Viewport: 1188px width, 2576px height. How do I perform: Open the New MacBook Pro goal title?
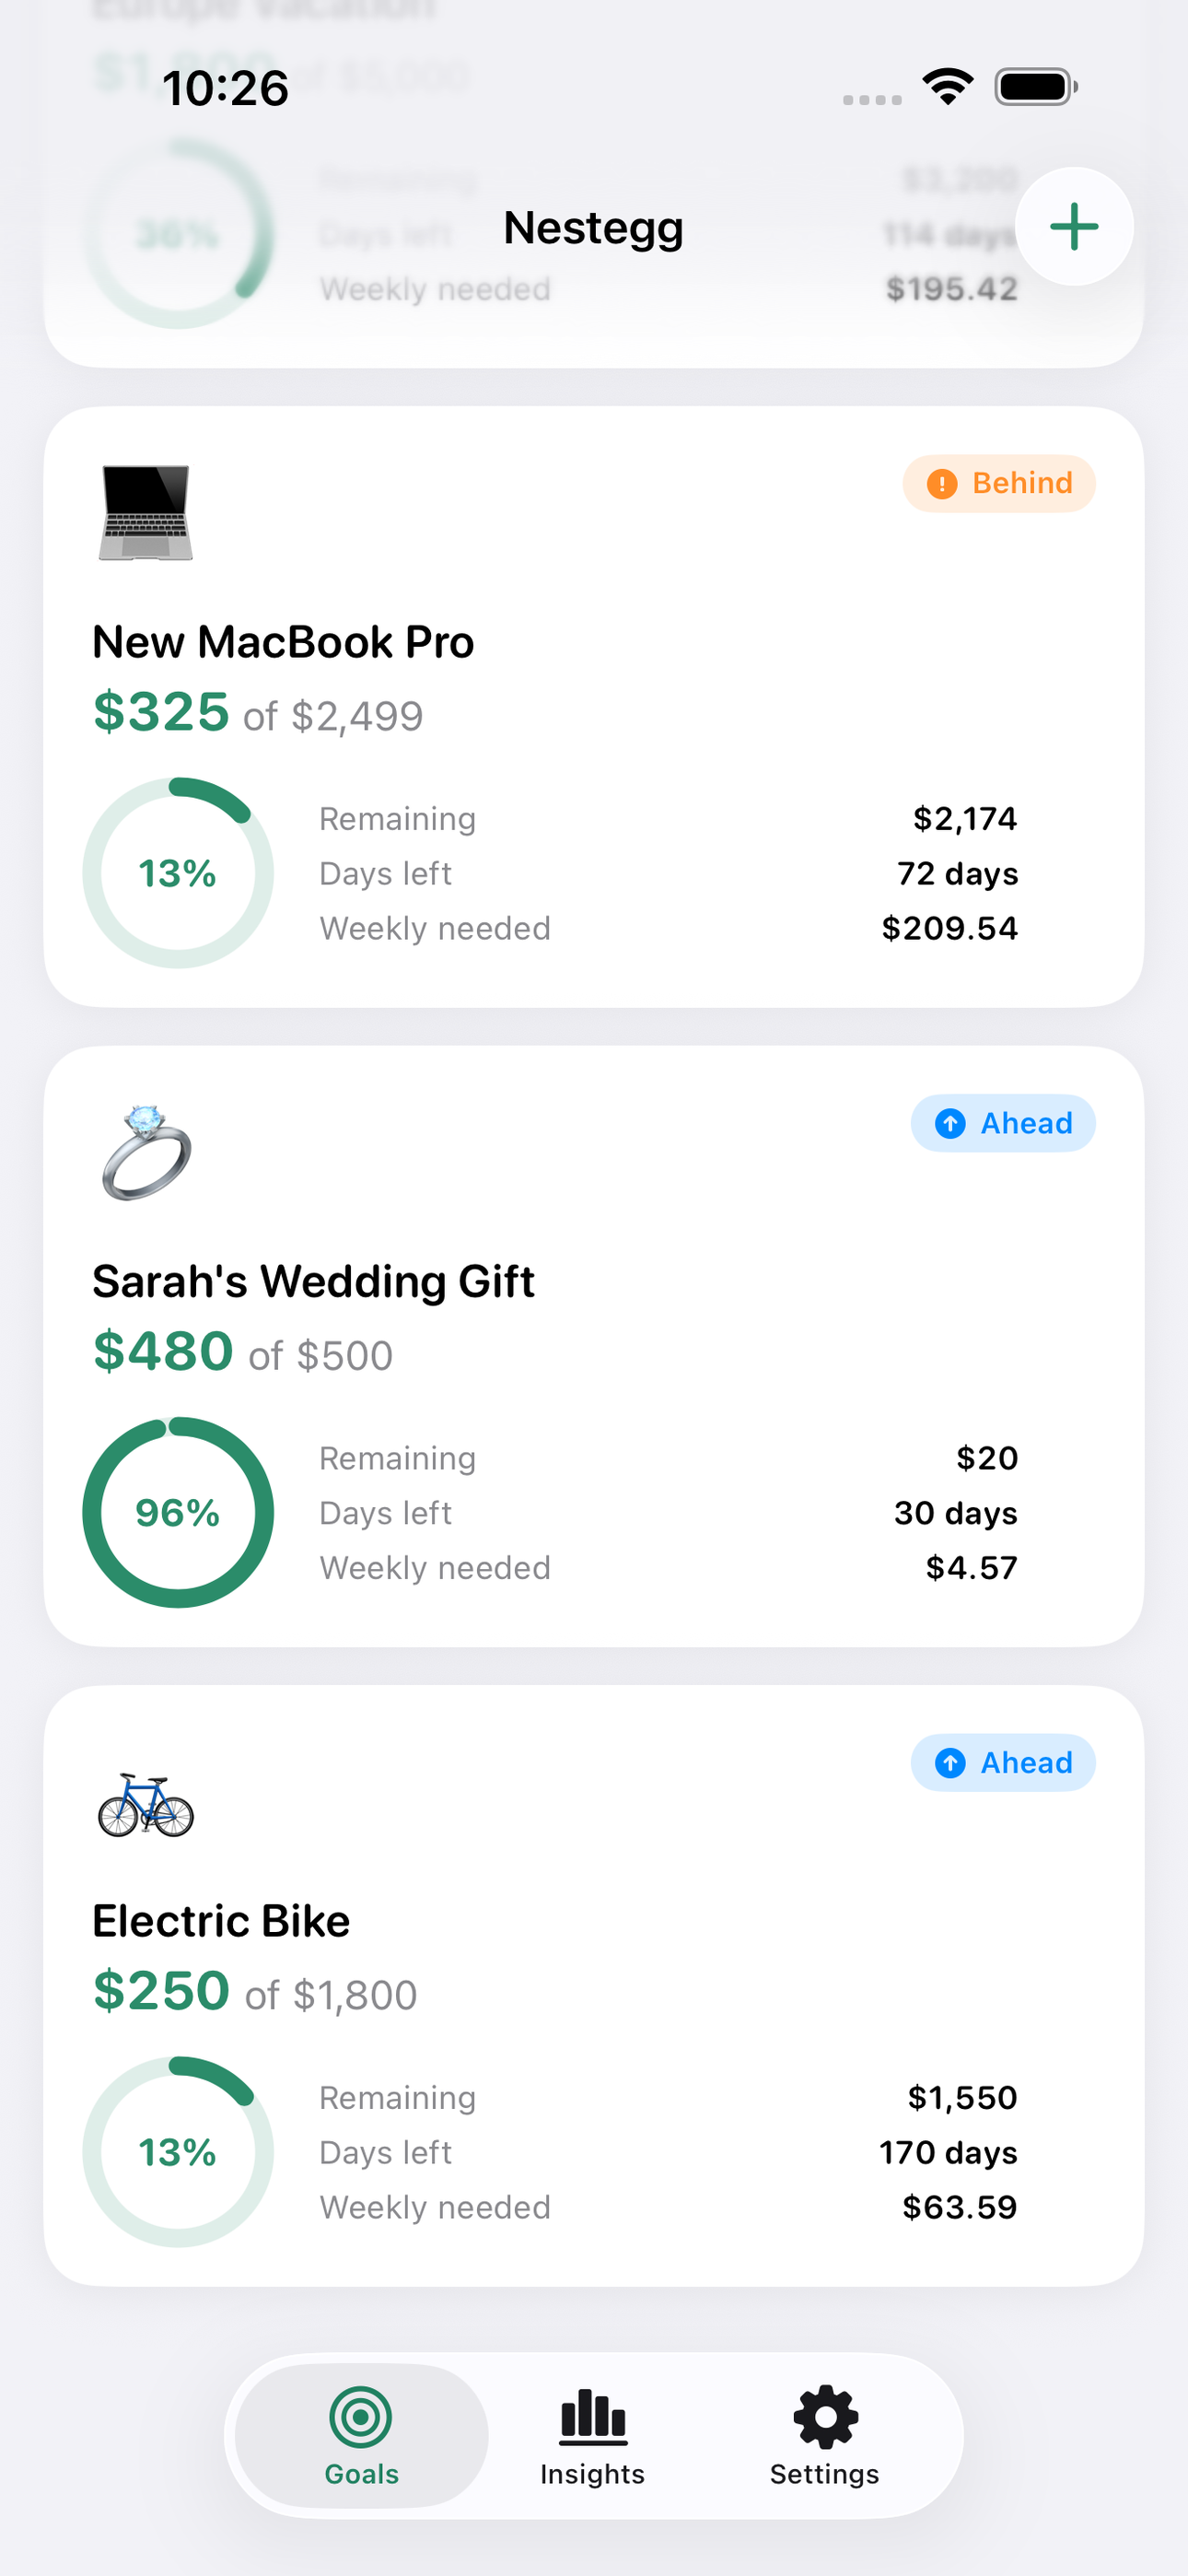click(283, 642)
